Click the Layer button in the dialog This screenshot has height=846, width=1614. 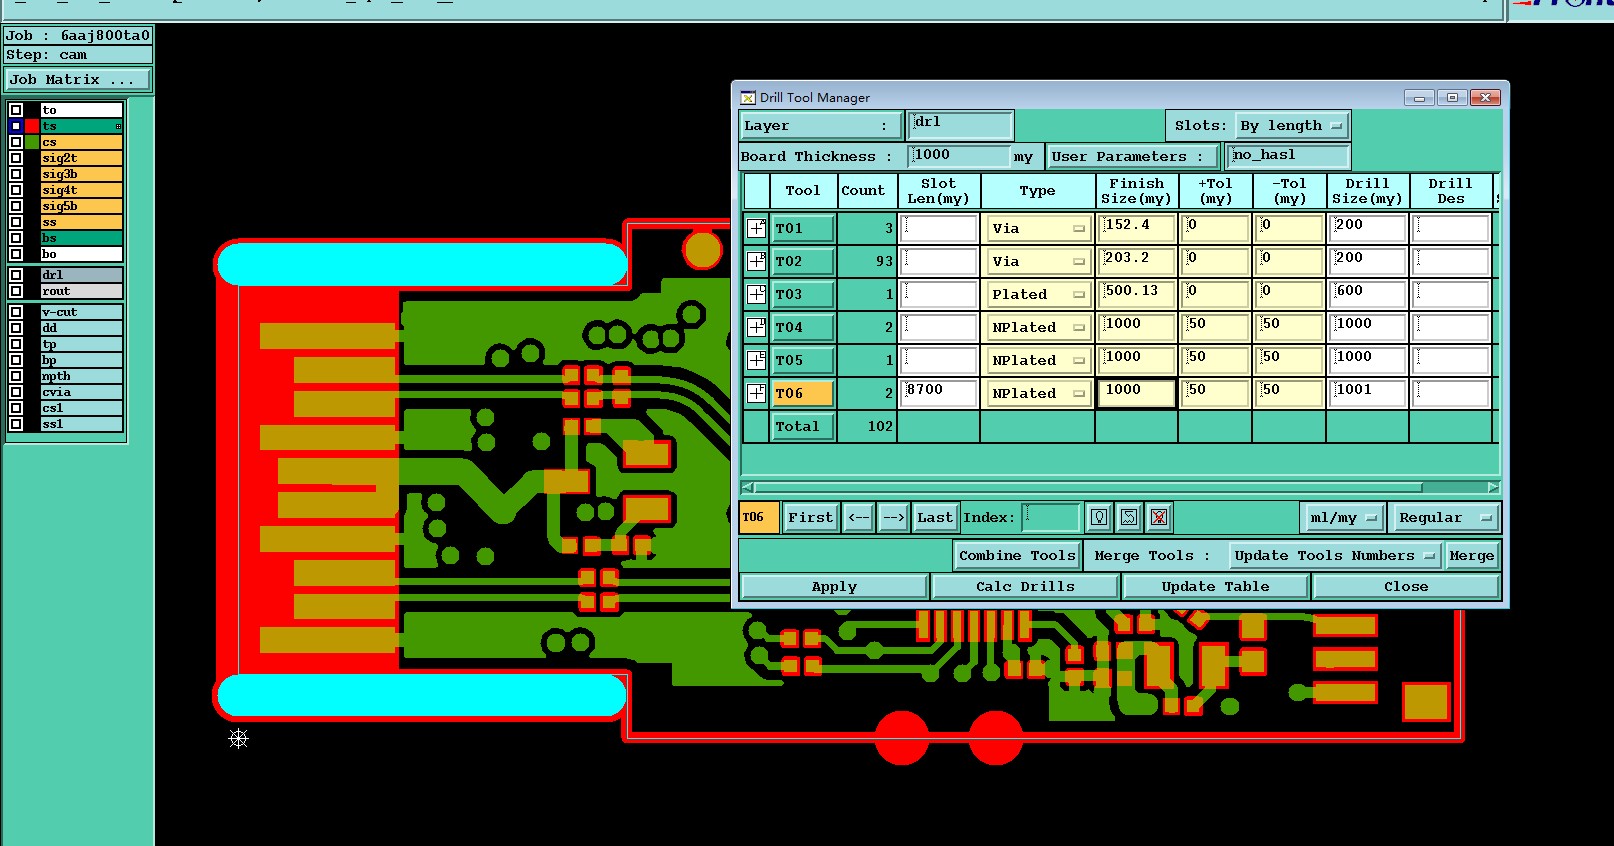click(x=821, y=126)
